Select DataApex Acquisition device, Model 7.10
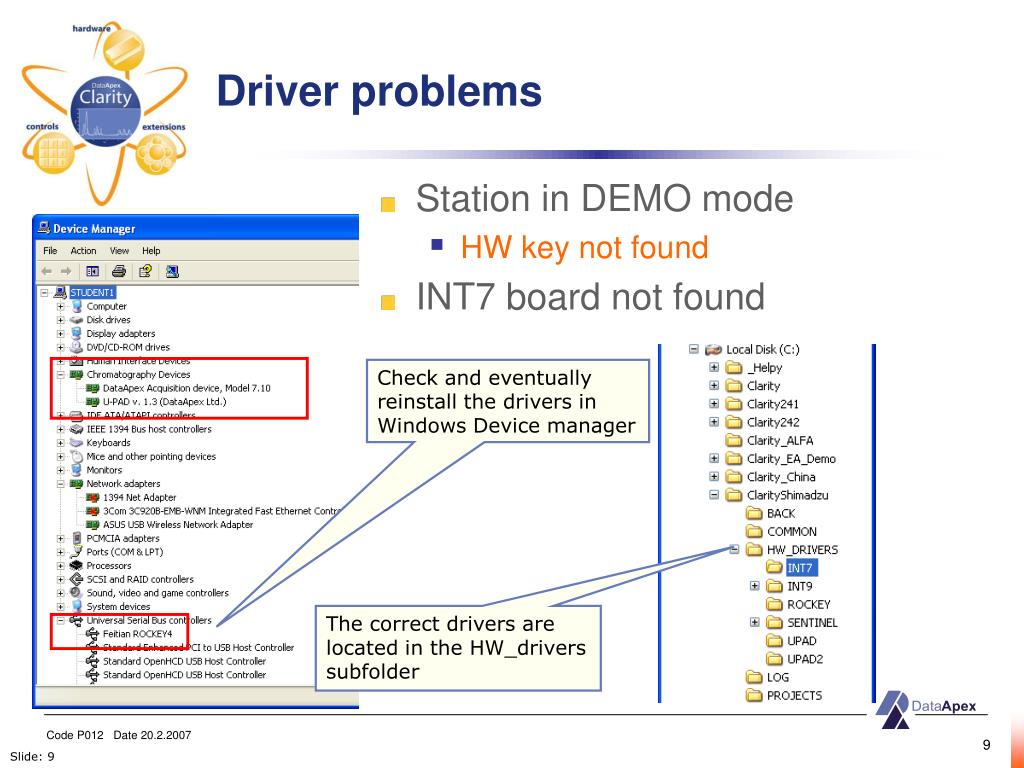The width and height of the screenshot is (1024, 768). (x=186, y=388)
